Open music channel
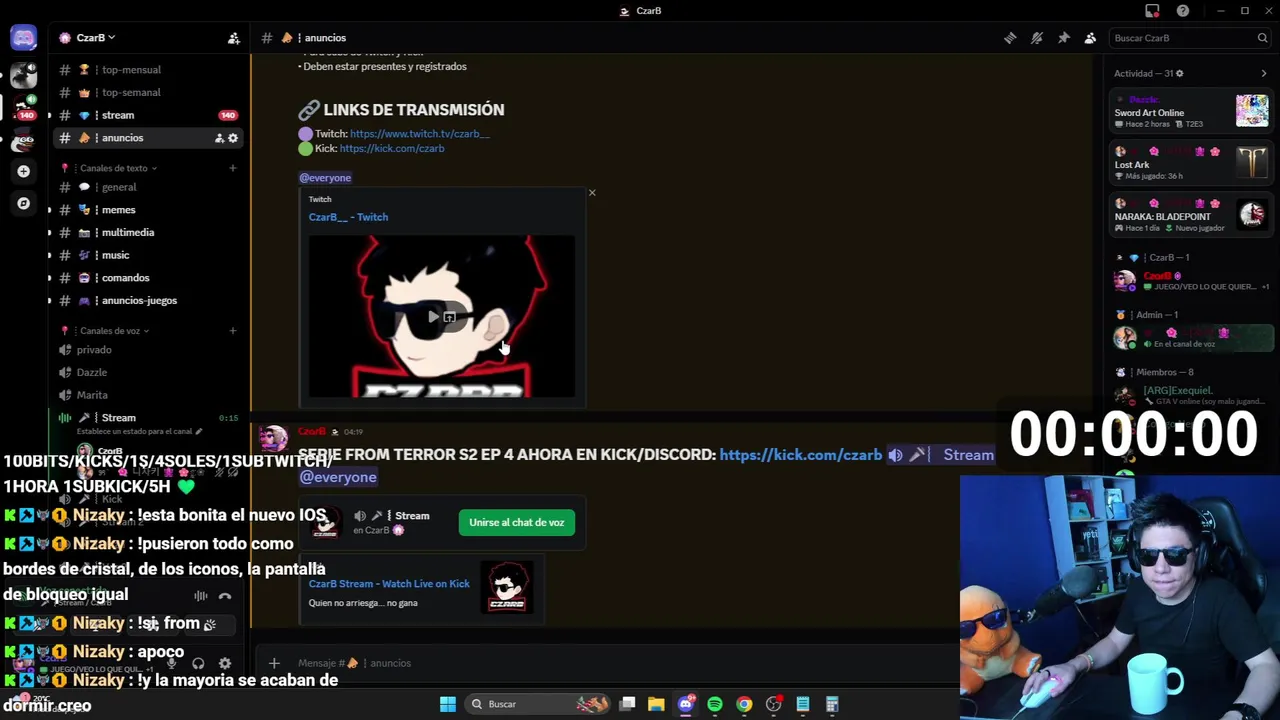 point(148,255)
